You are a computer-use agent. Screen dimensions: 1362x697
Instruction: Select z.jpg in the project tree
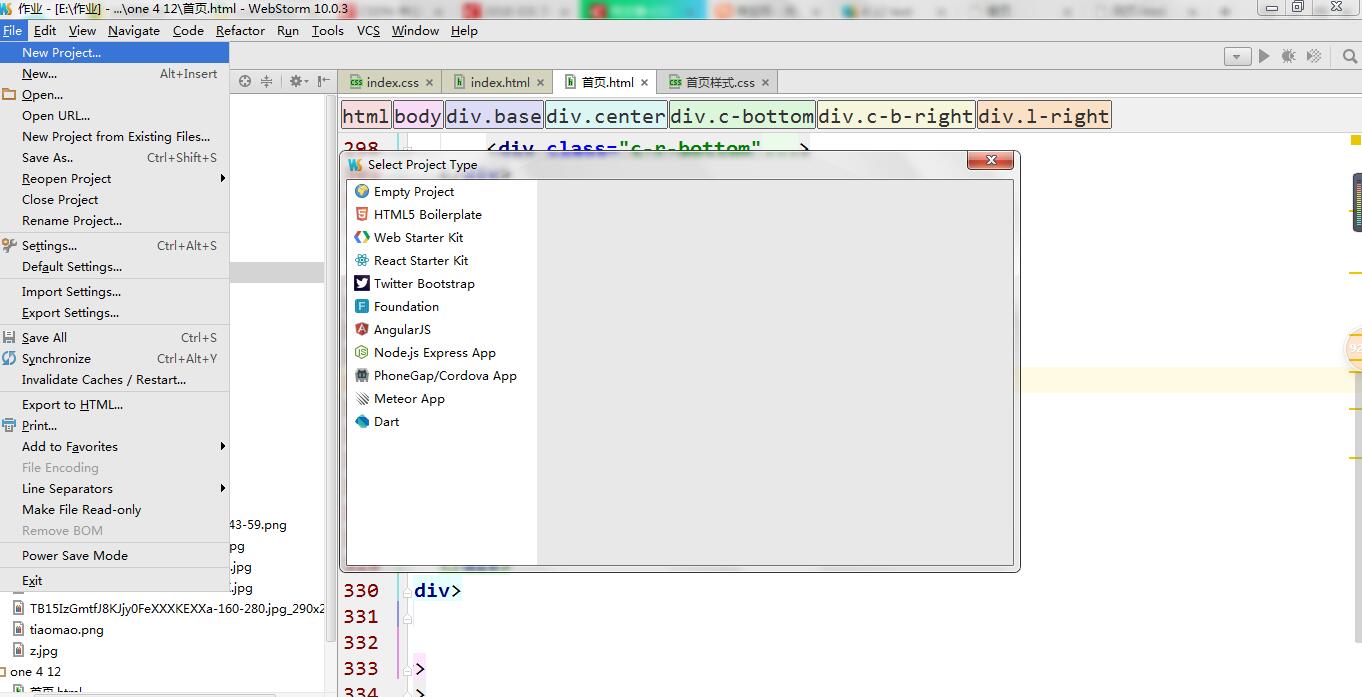tap(43, 650)
